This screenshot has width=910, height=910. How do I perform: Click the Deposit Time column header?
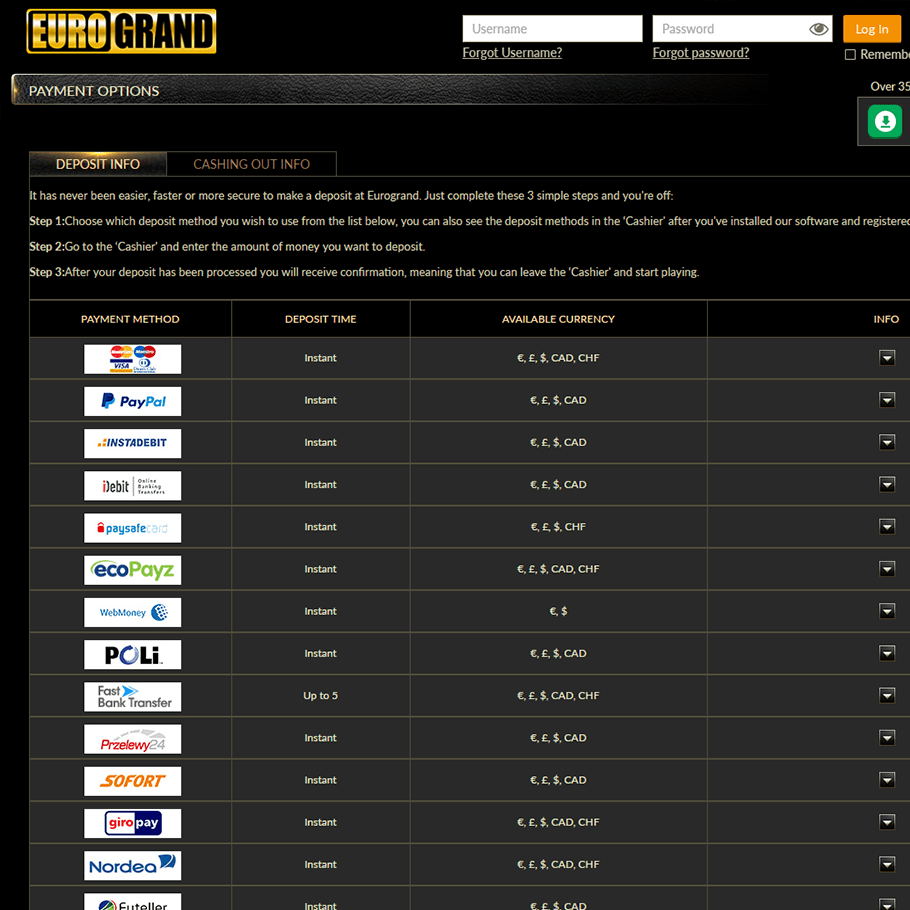pos(320,319)
